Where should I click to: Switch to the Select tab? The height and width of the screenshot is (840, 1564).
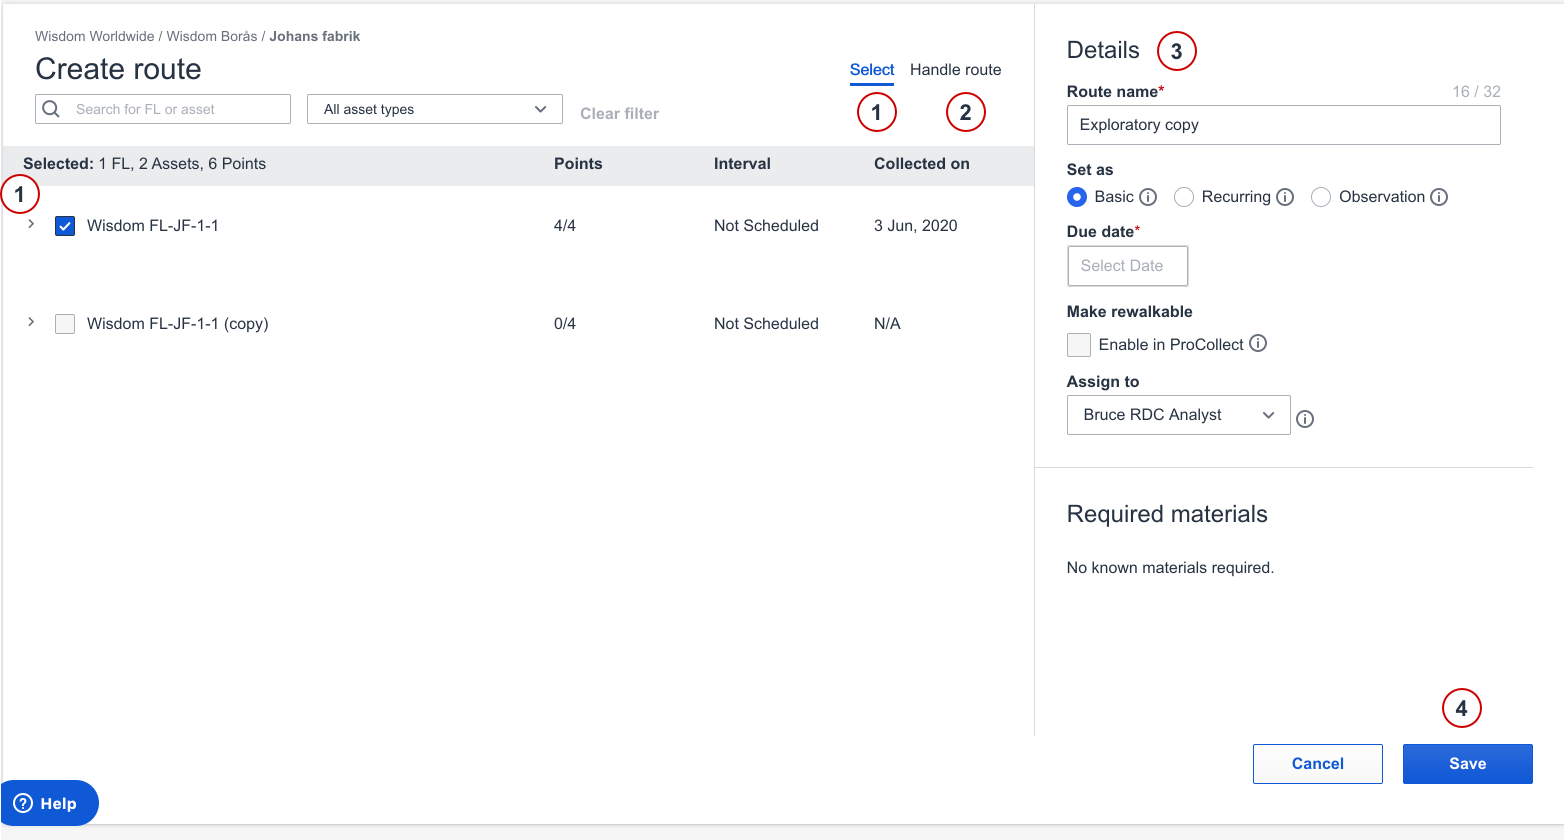click(872, 70)
